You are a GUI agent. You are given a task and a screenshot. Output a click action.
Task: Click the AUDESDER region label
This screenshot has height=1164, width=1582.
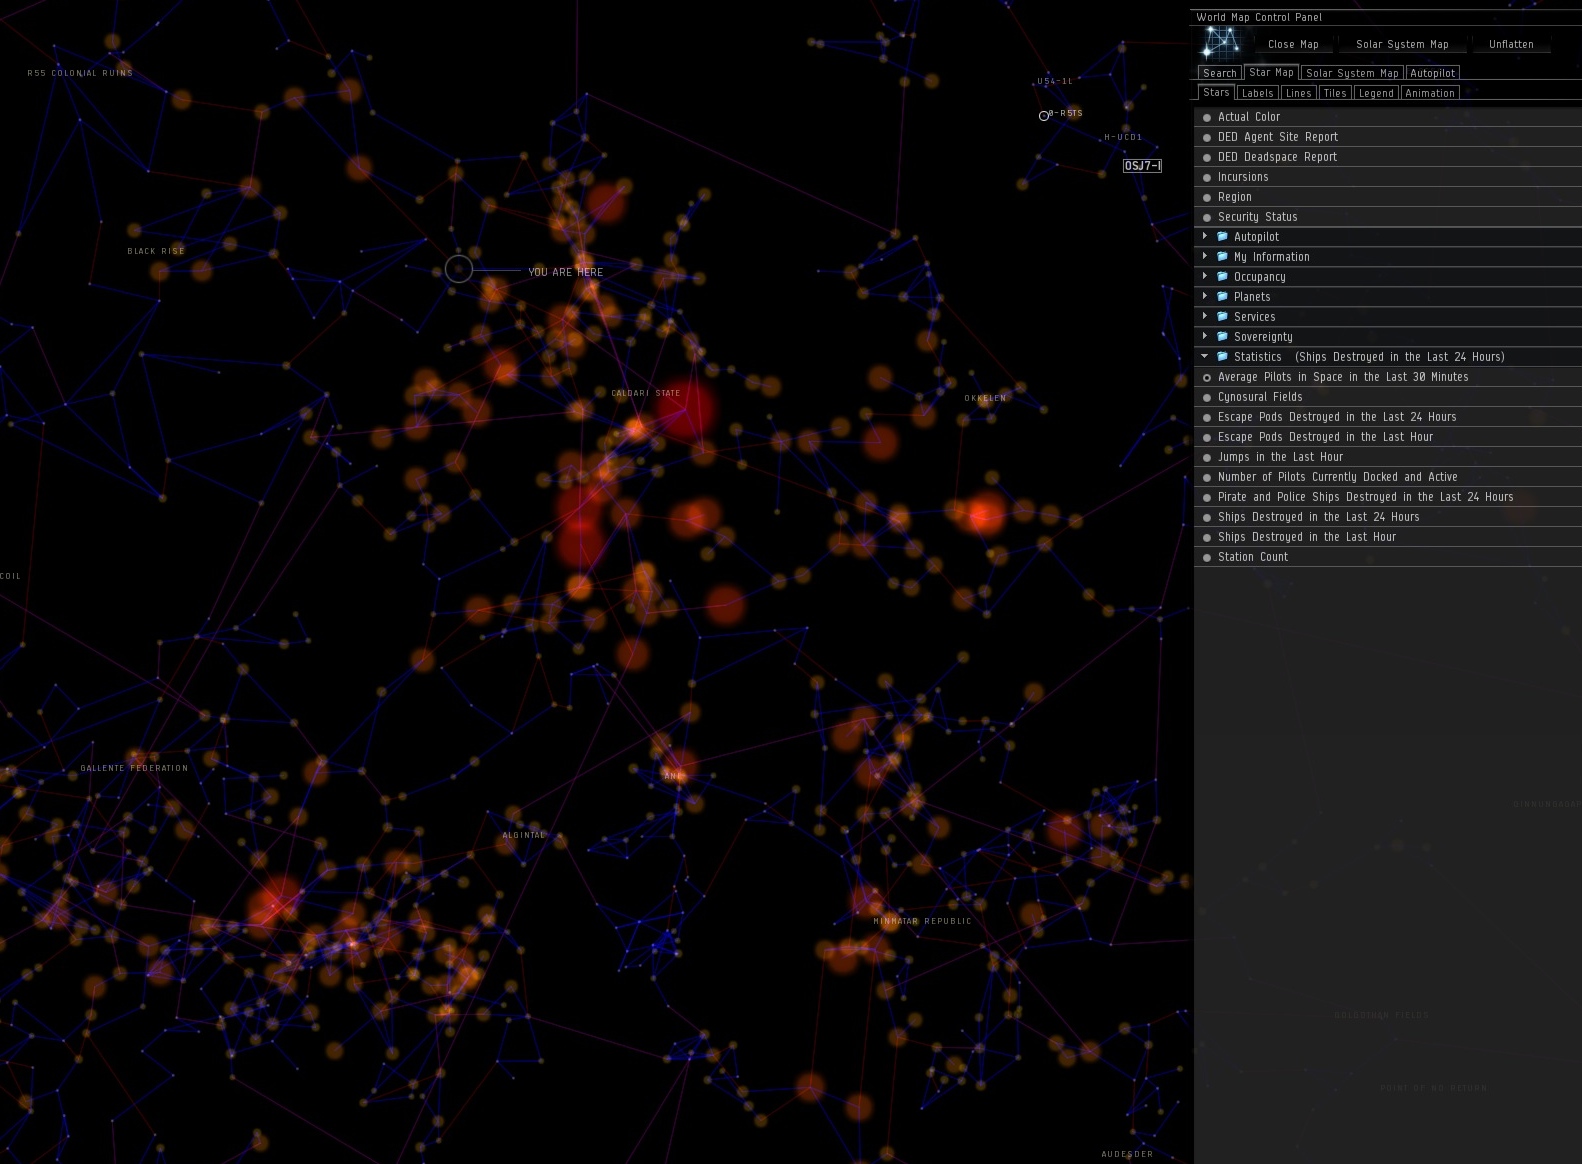(1127, 1154)
